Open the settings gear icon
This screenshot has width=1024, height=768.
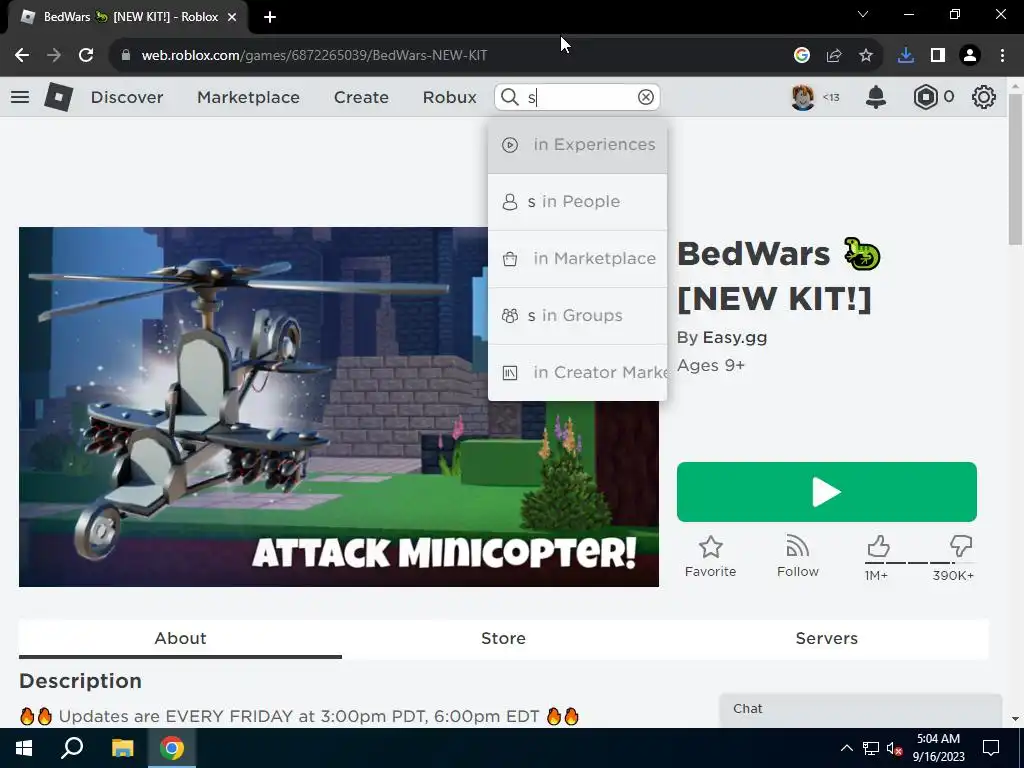[x=984, y=97]
